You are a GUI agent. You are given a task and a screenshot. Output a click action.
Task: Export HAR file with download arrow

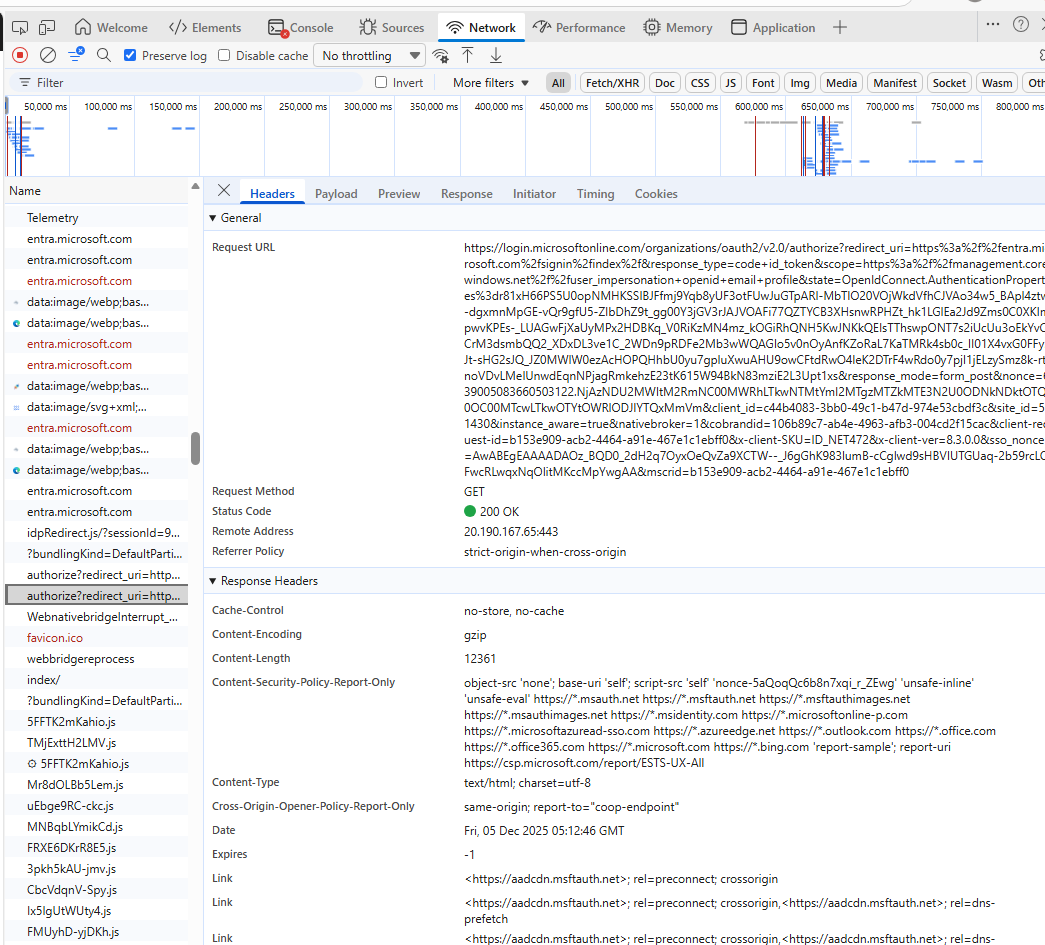(x=494, y=56)
